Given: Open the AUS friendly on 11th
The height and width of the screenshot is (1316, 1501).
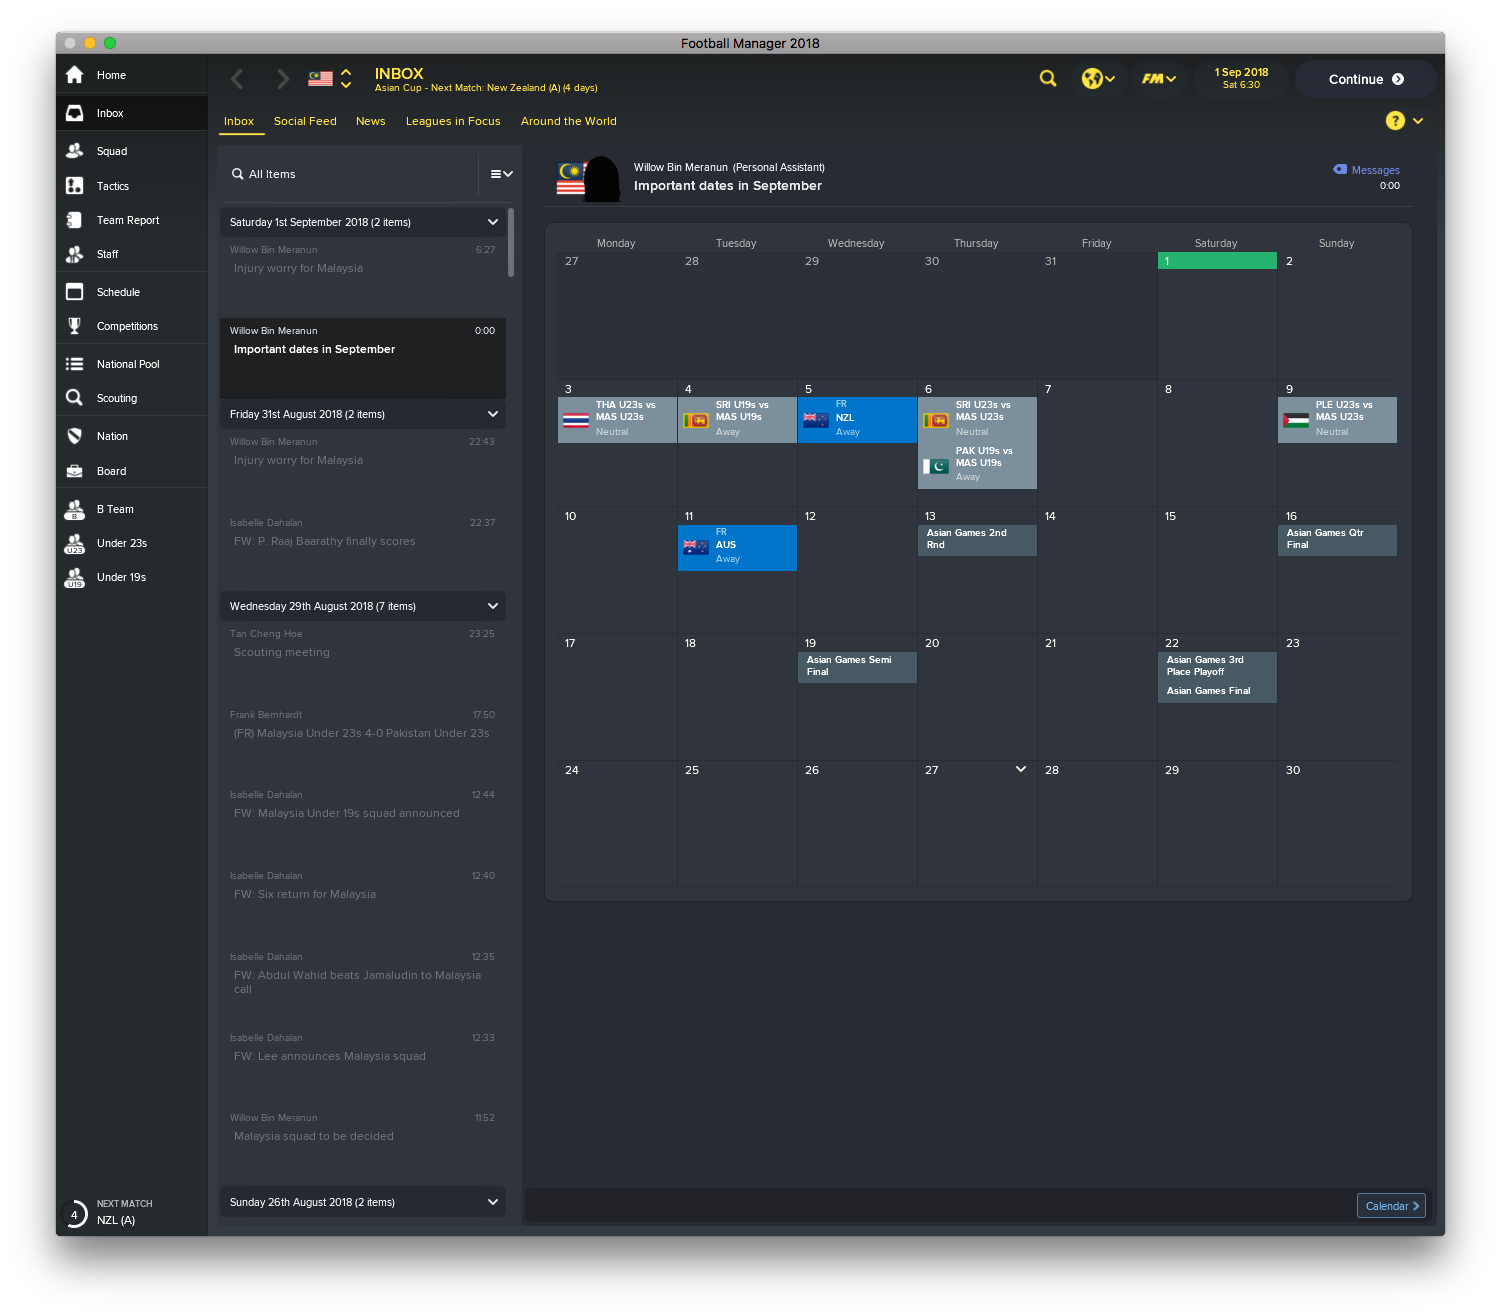Looking at the screenshot, I should [737, 547].
